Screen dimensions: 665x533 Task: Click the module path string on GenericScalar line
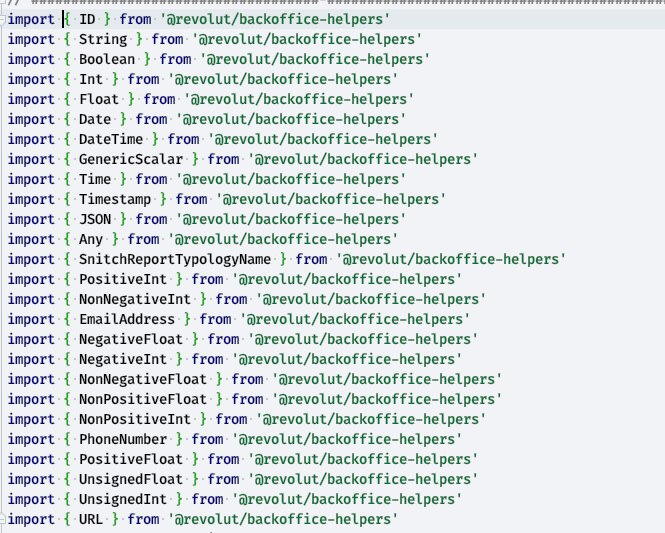coord(363,159)
